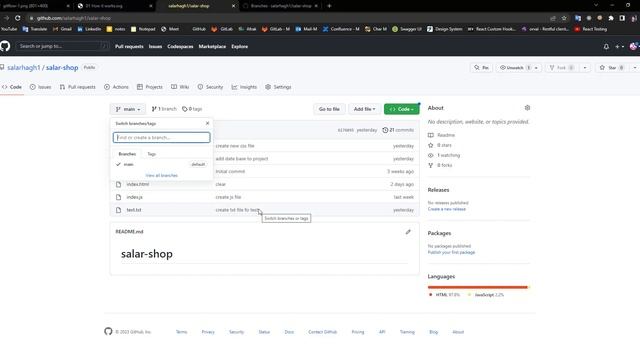Open the new browser tab plus button
Image resolution: width=640 pixels, height=360 pixels.
pos(329,6)
